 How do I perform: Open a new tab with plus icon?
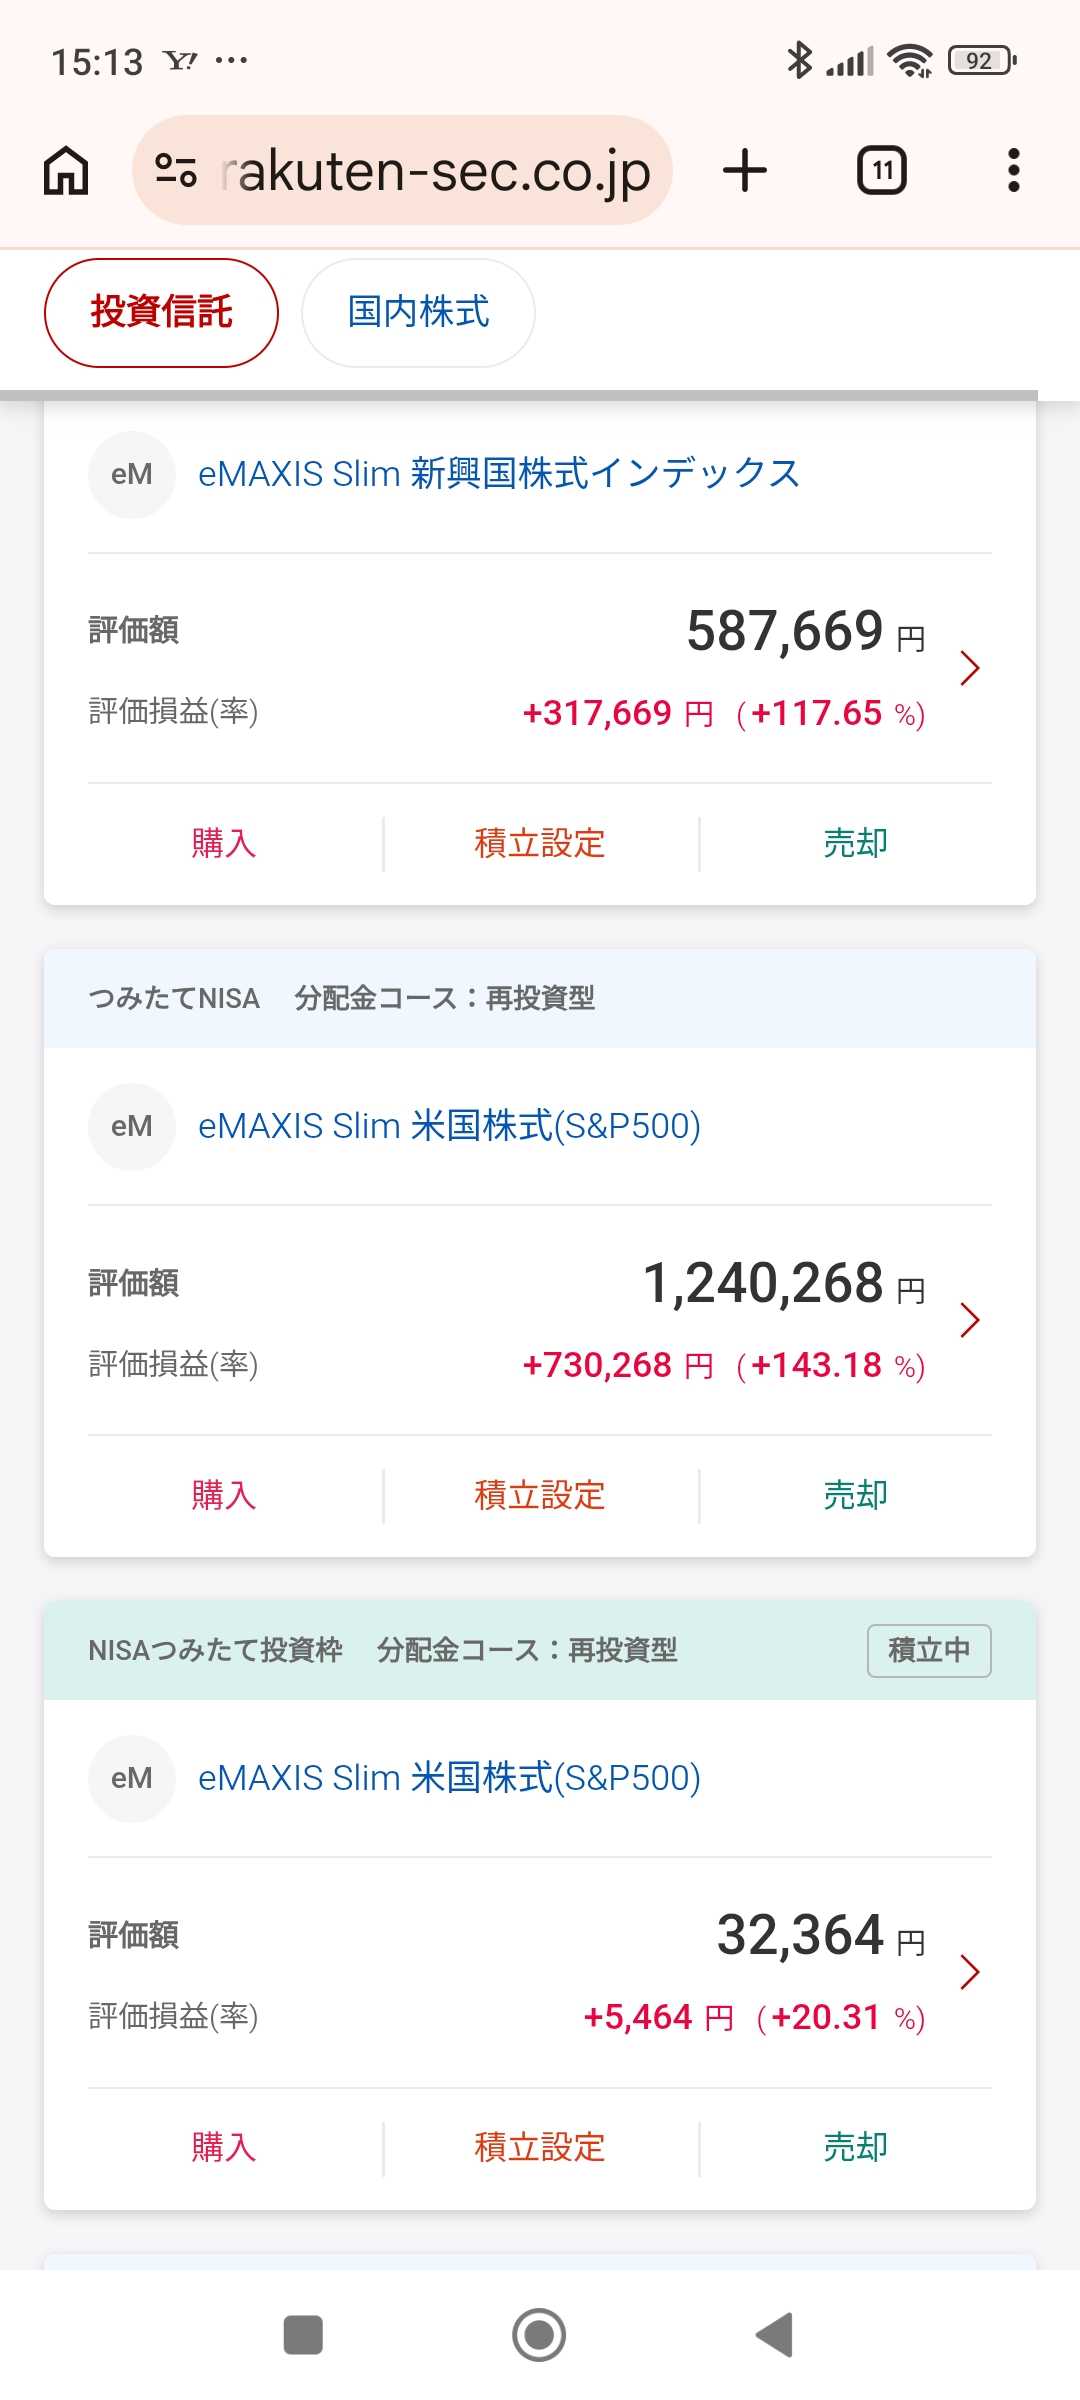click(745, 170)
